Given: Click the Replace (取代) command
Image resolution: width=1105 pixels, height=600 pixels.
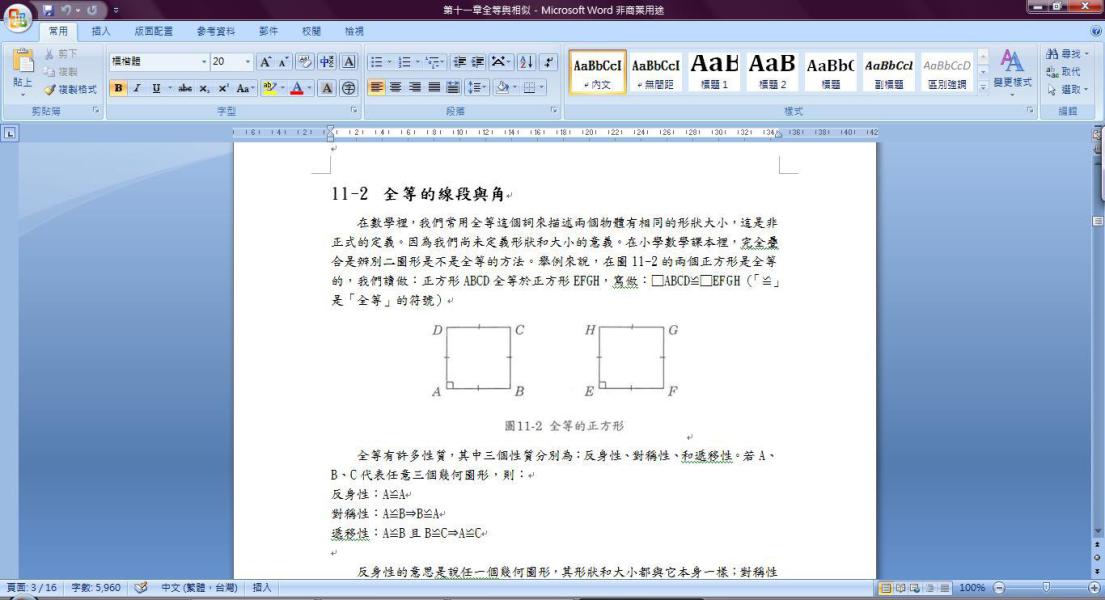Looking at the screenshot, I should (1064, 72).
